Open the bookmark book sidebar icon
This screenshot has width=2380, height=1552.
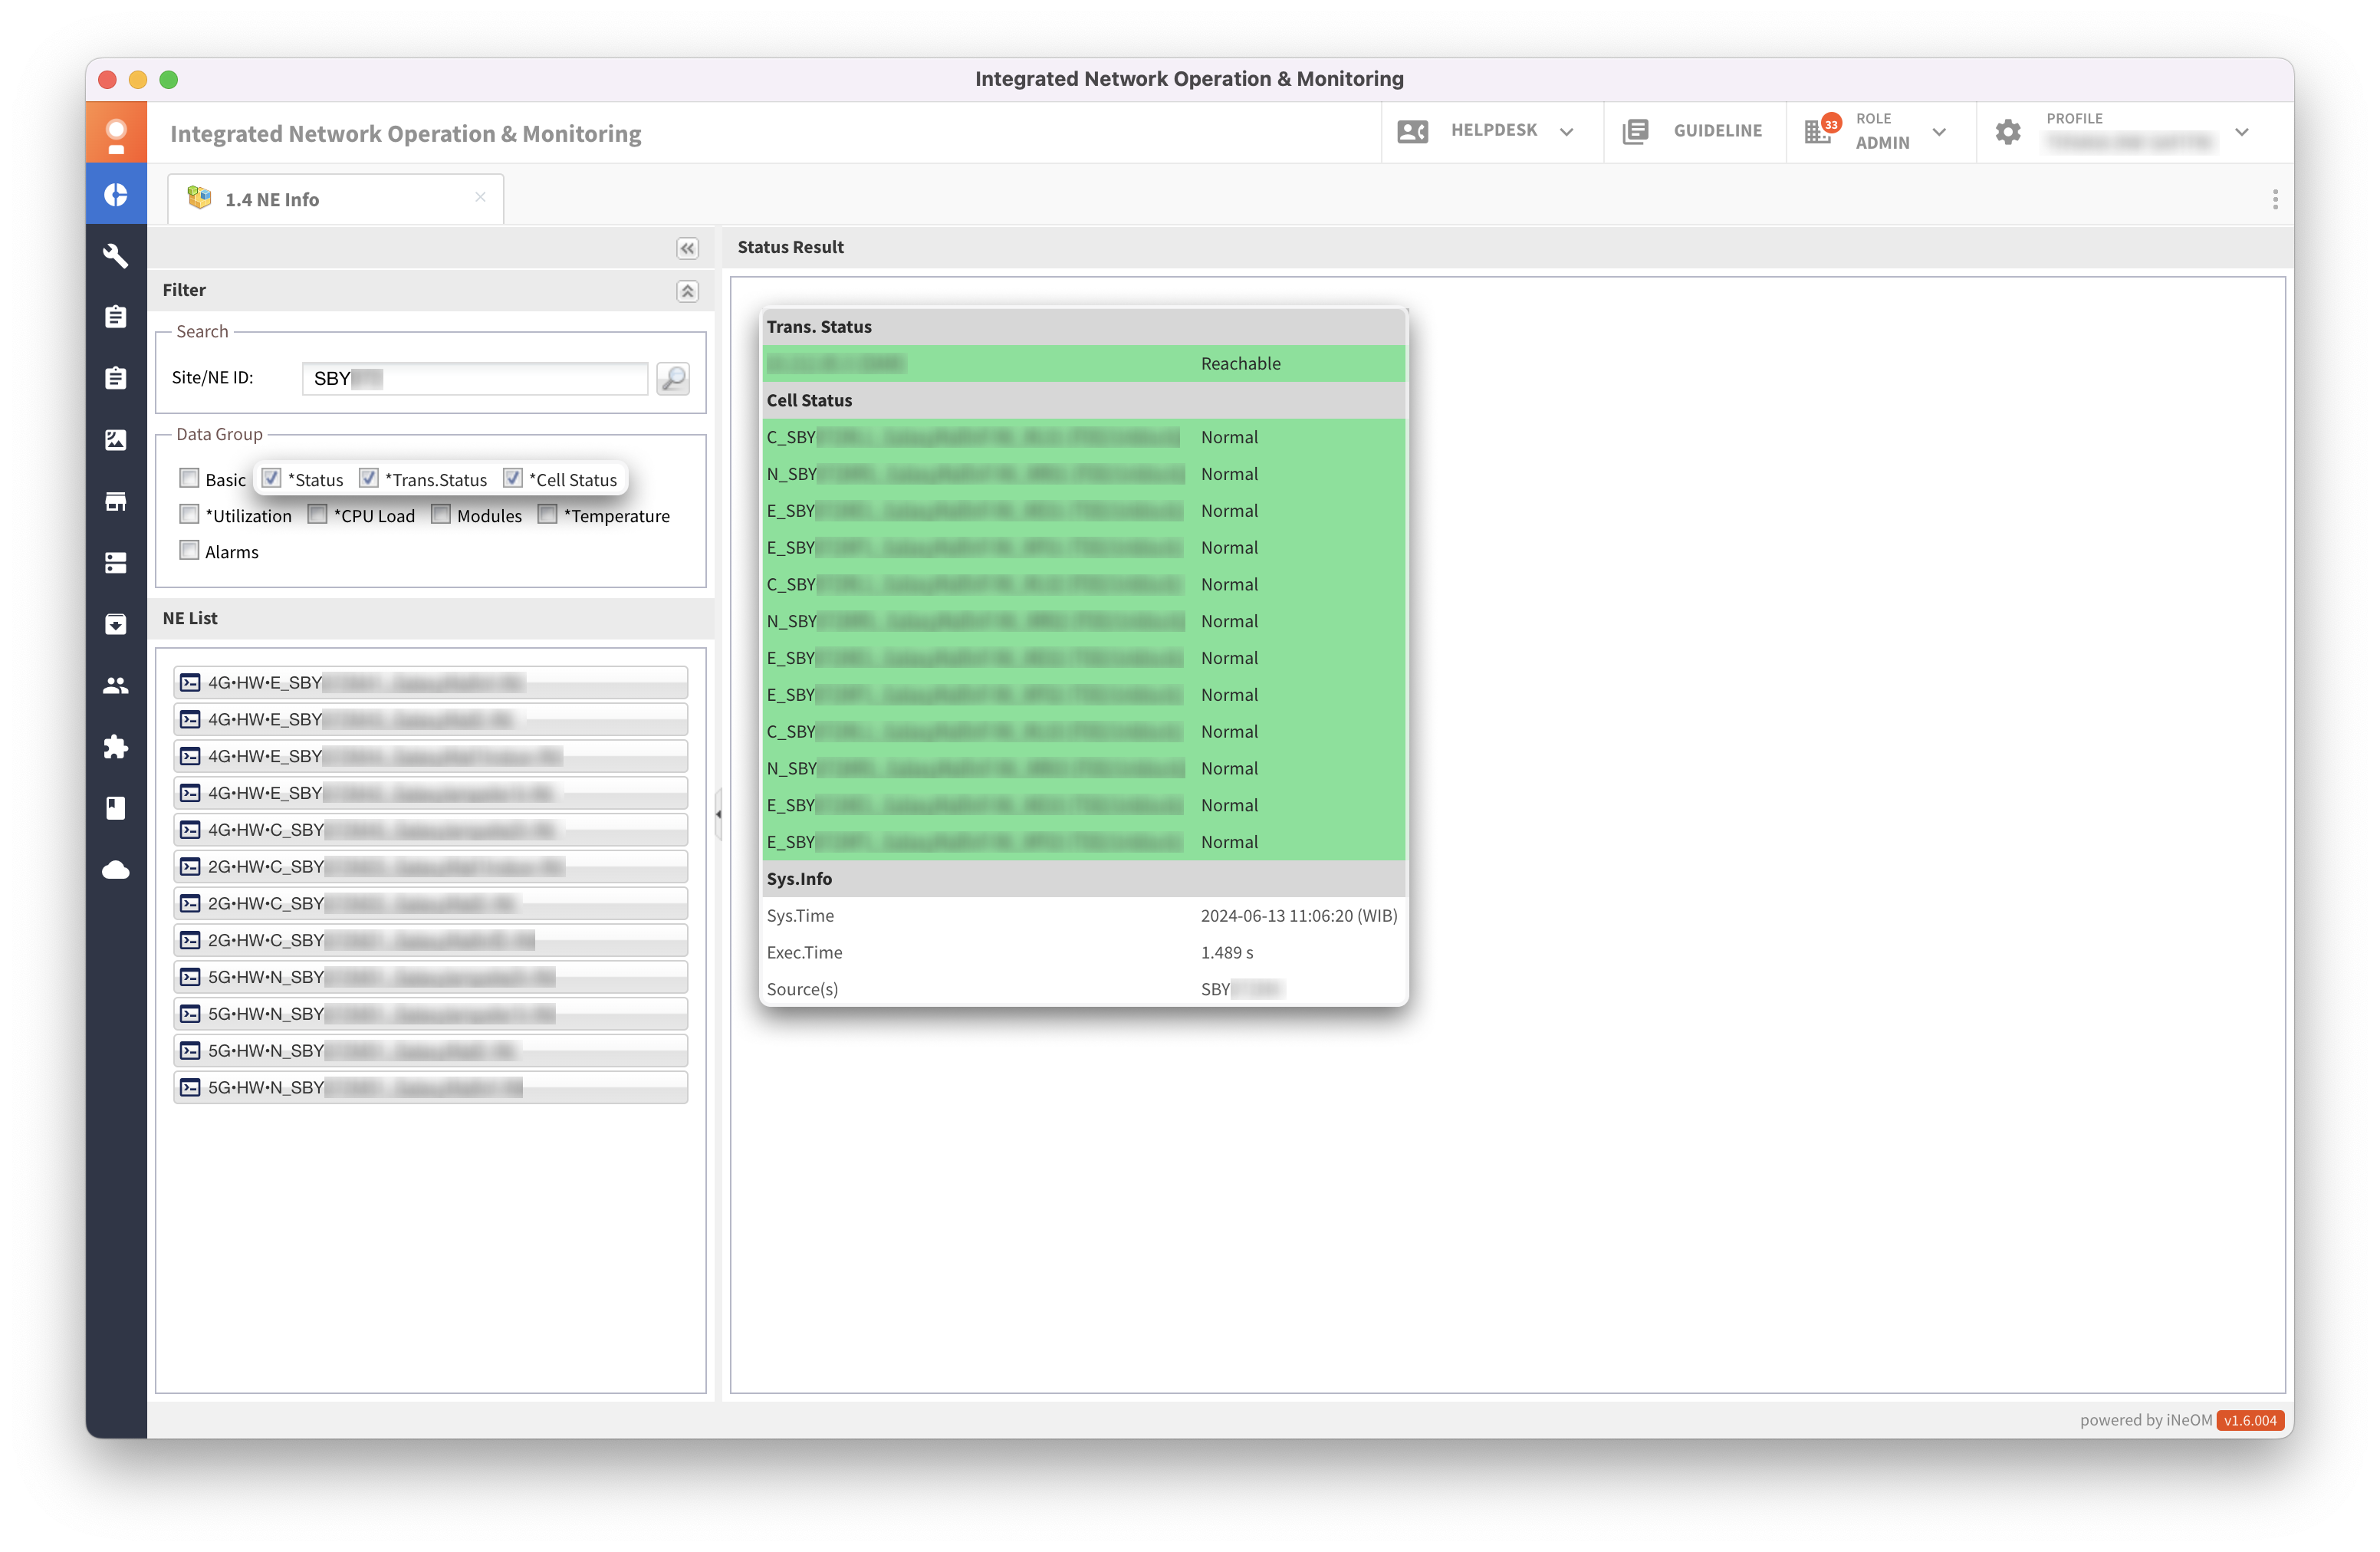click(116, 808)
